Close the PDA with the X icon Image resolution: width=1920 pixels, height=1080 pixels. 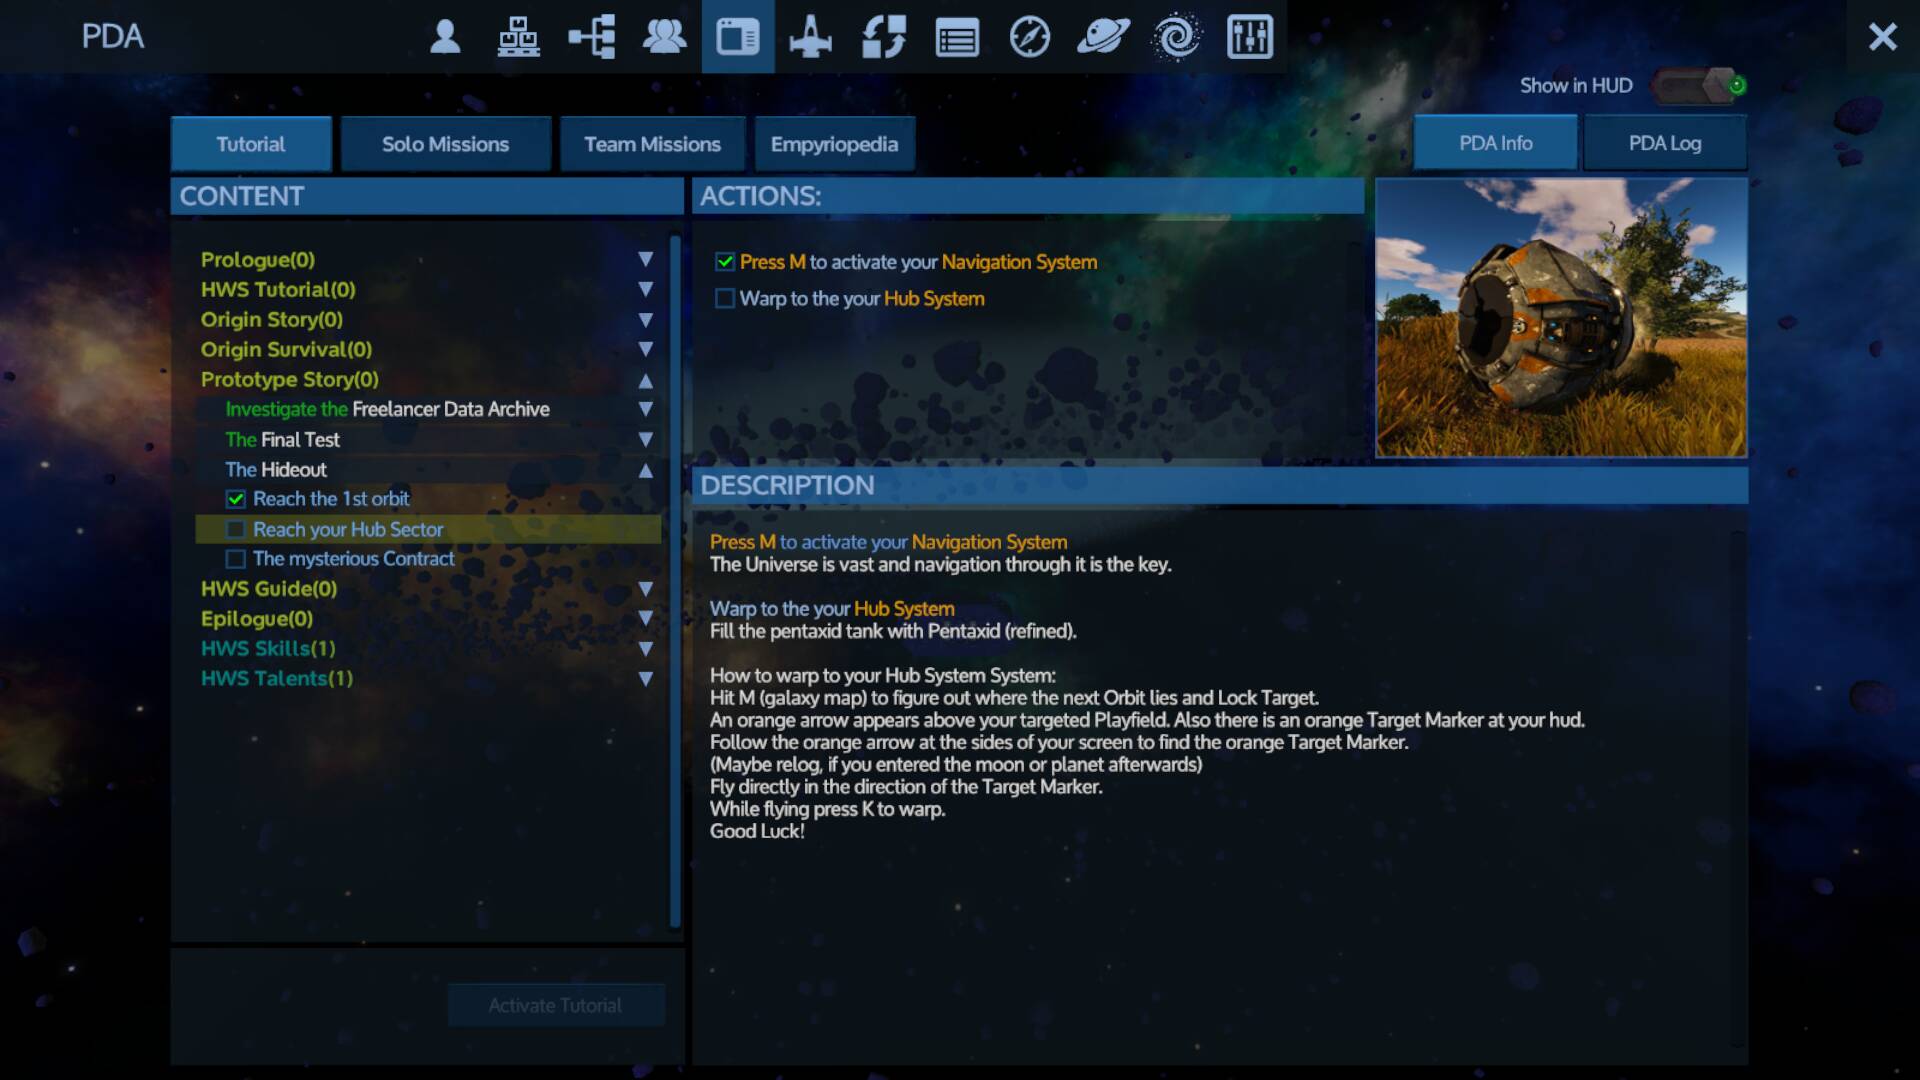point(1883,37)
